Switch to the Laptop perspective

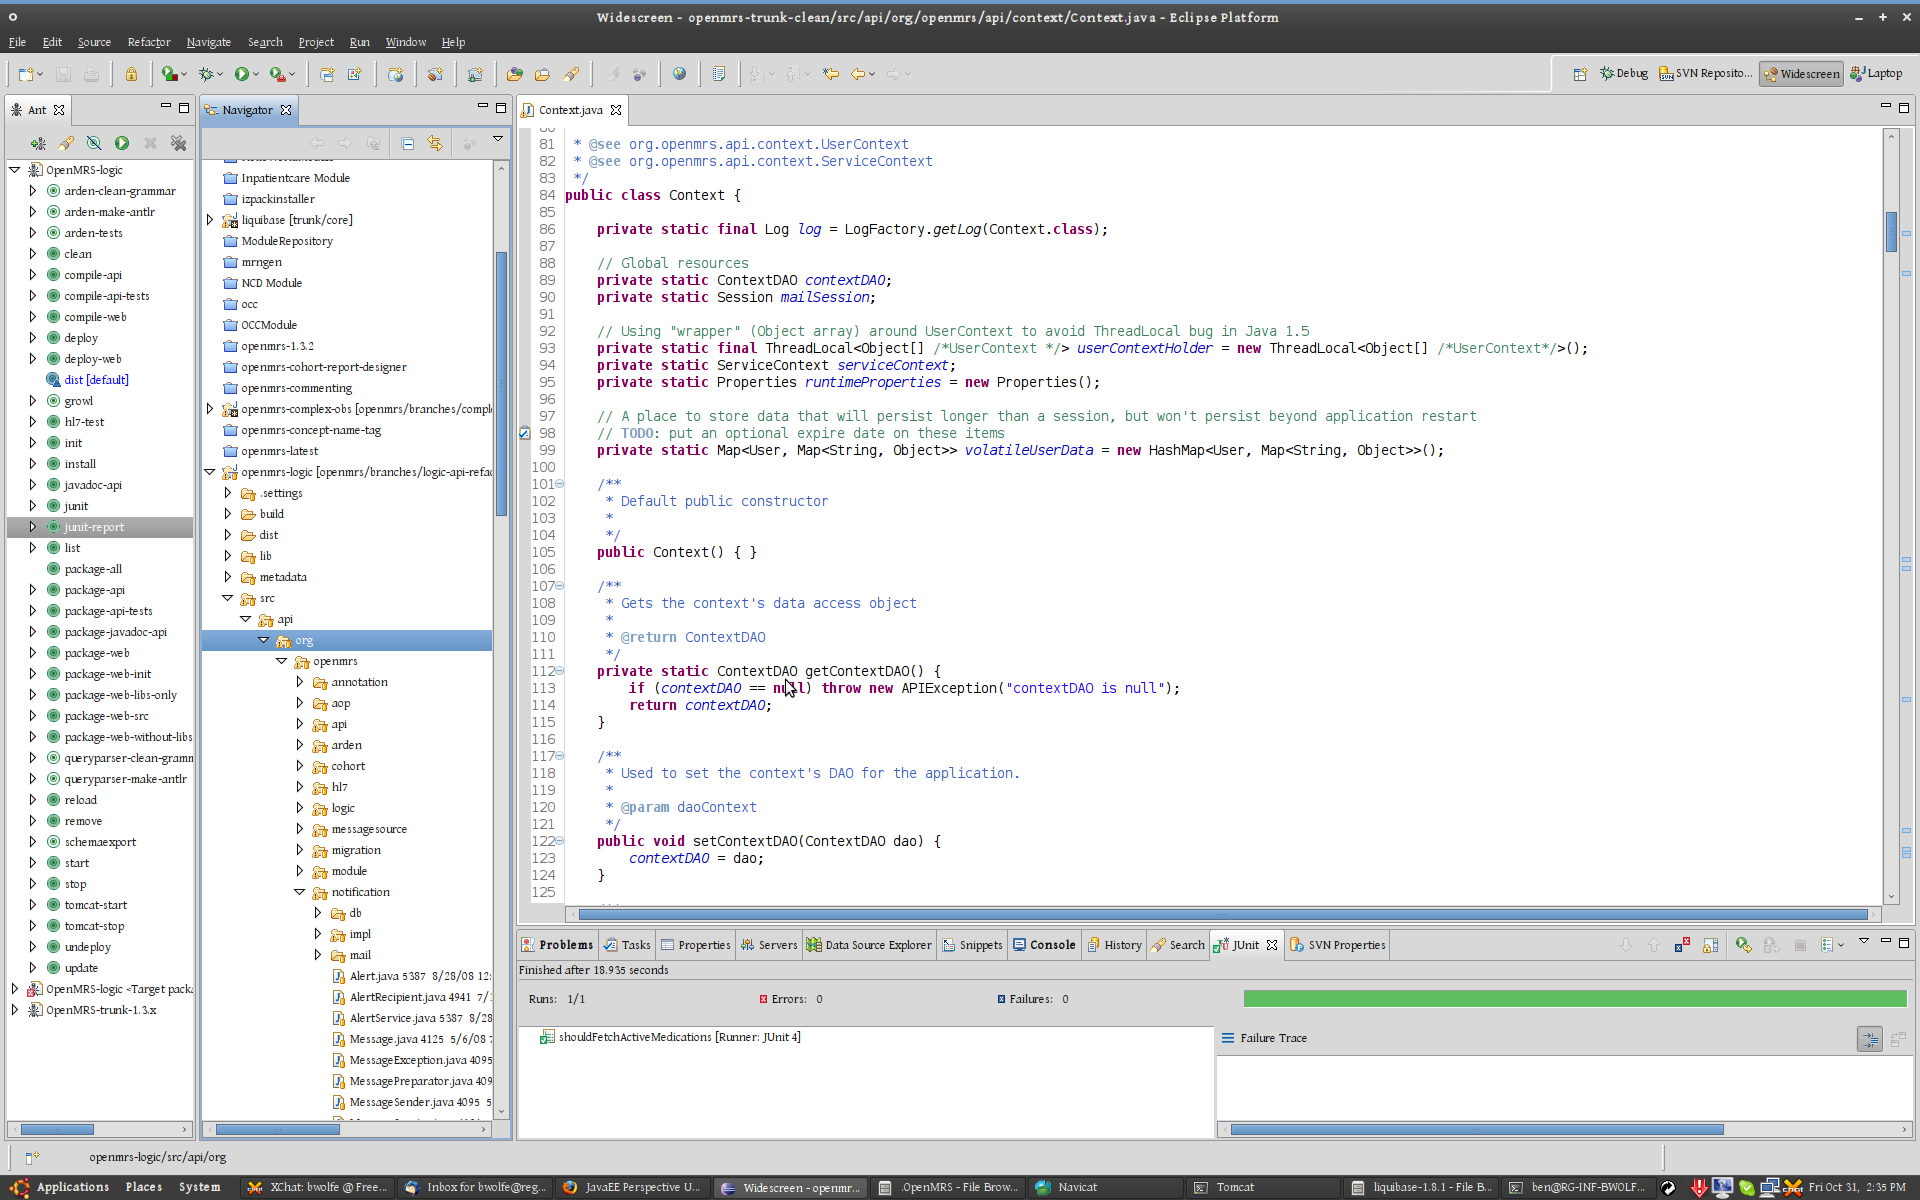(1876, 73)
